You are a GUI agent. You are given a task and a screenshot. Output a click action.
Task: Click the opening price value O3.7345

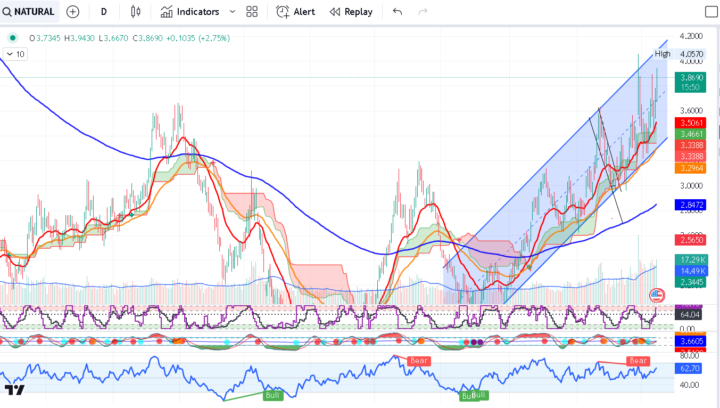pos(45,38)
